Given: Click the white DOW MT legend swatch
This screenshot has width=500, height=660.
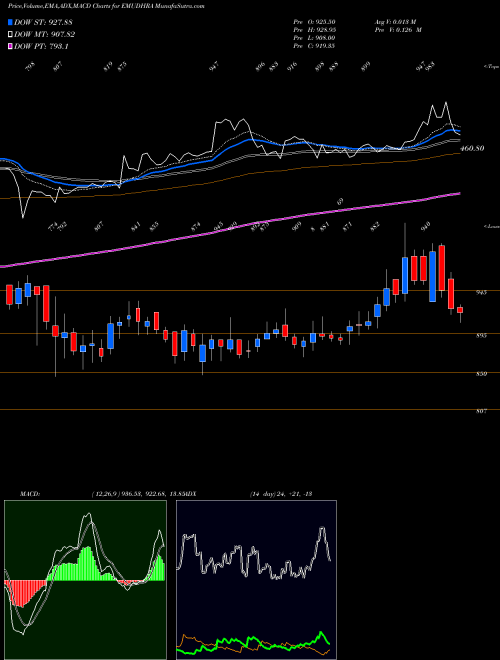Looking at the screenshot, I should pos(11,35).
